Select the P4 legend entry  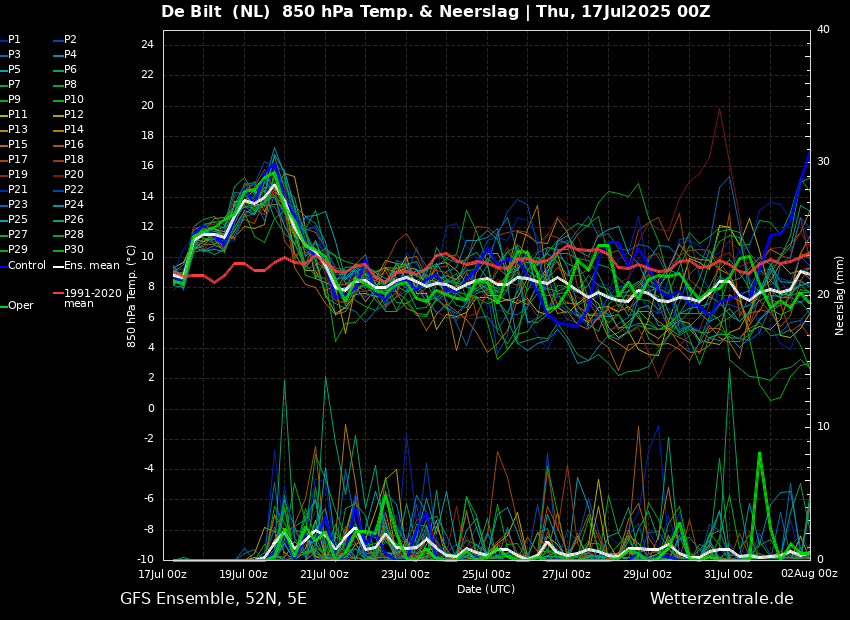tap(65, 55)
